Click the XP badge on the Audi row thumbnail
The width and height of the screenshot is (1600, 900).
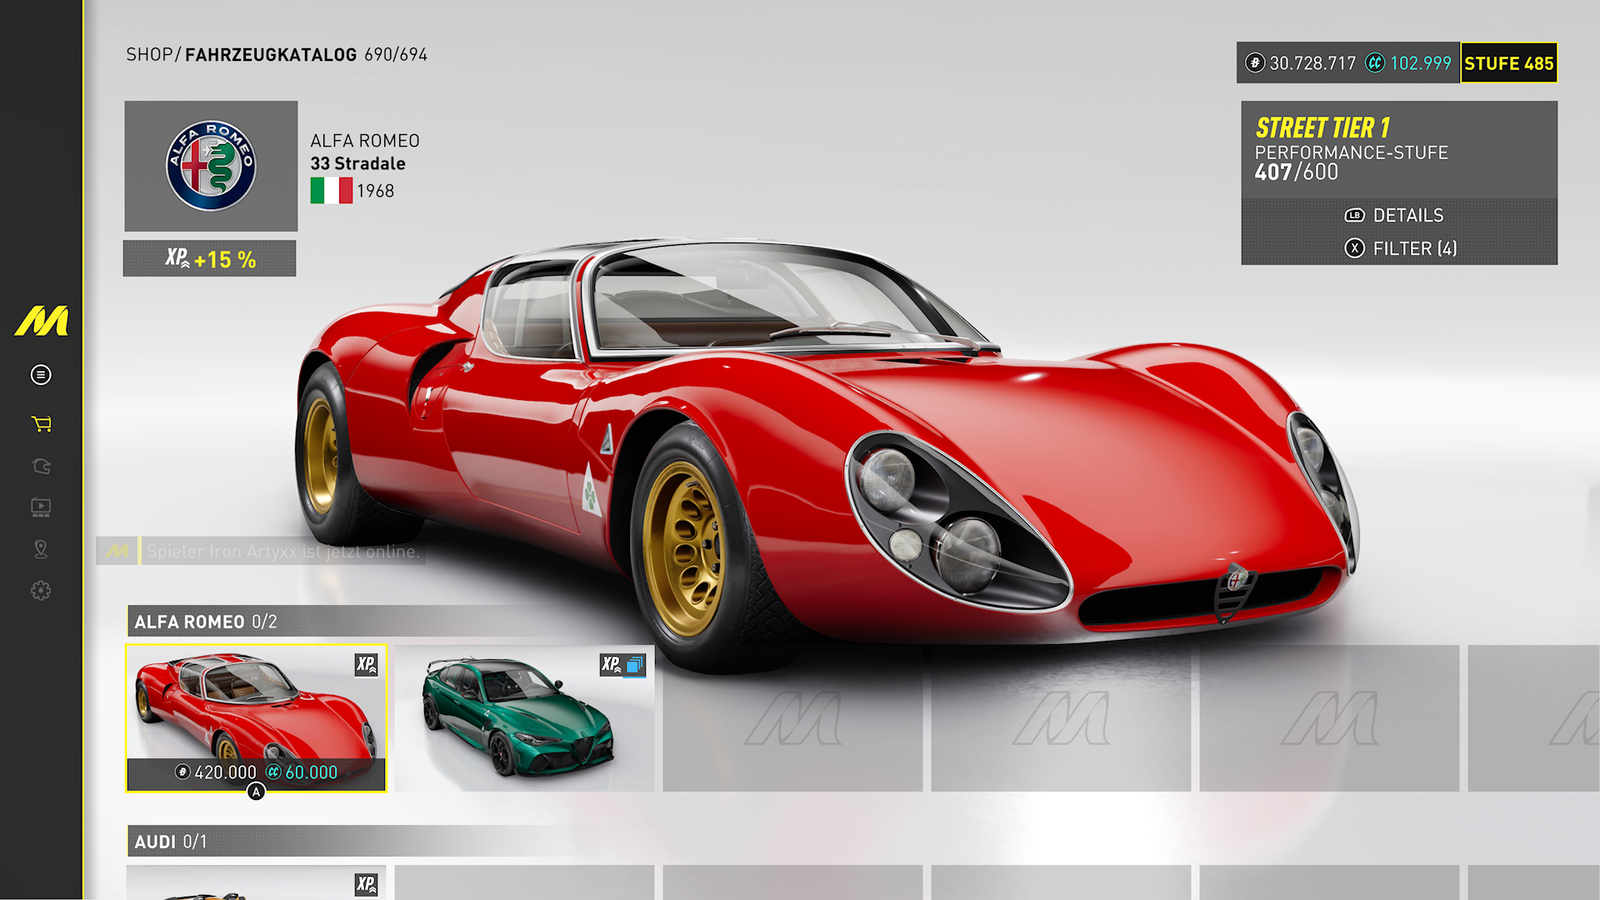[367, 884]
